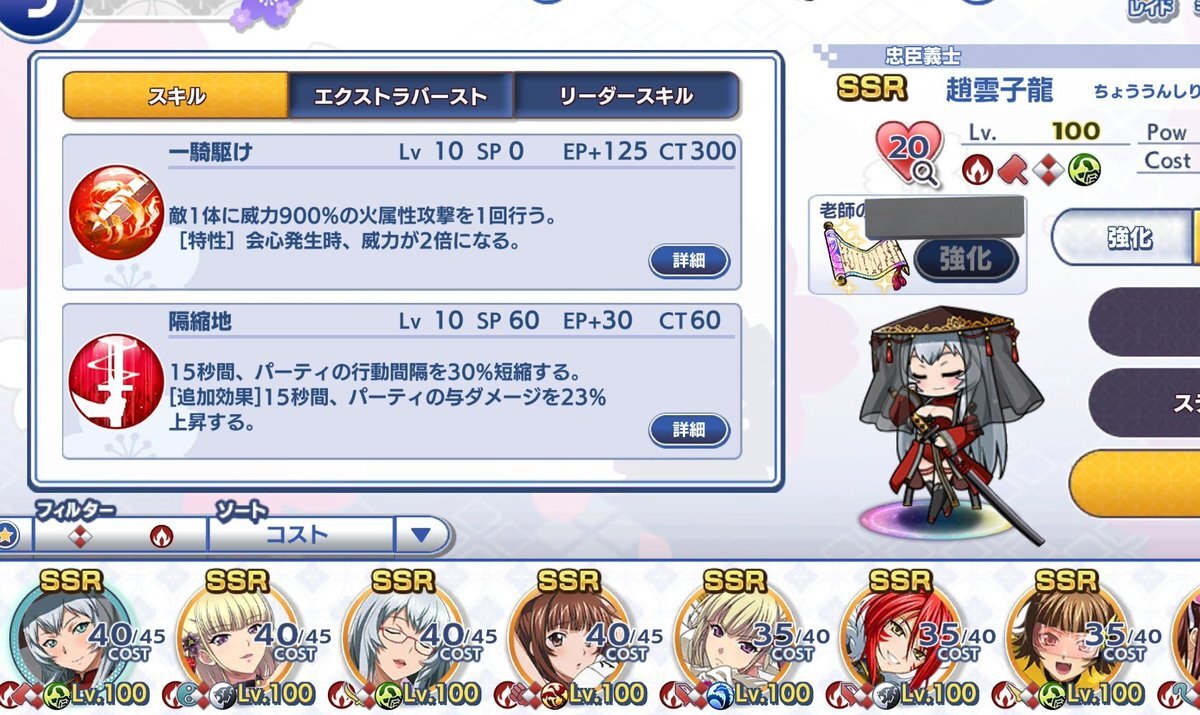
Task: Switch to the エクストラバースト tab
Action: tap(400, 96)
